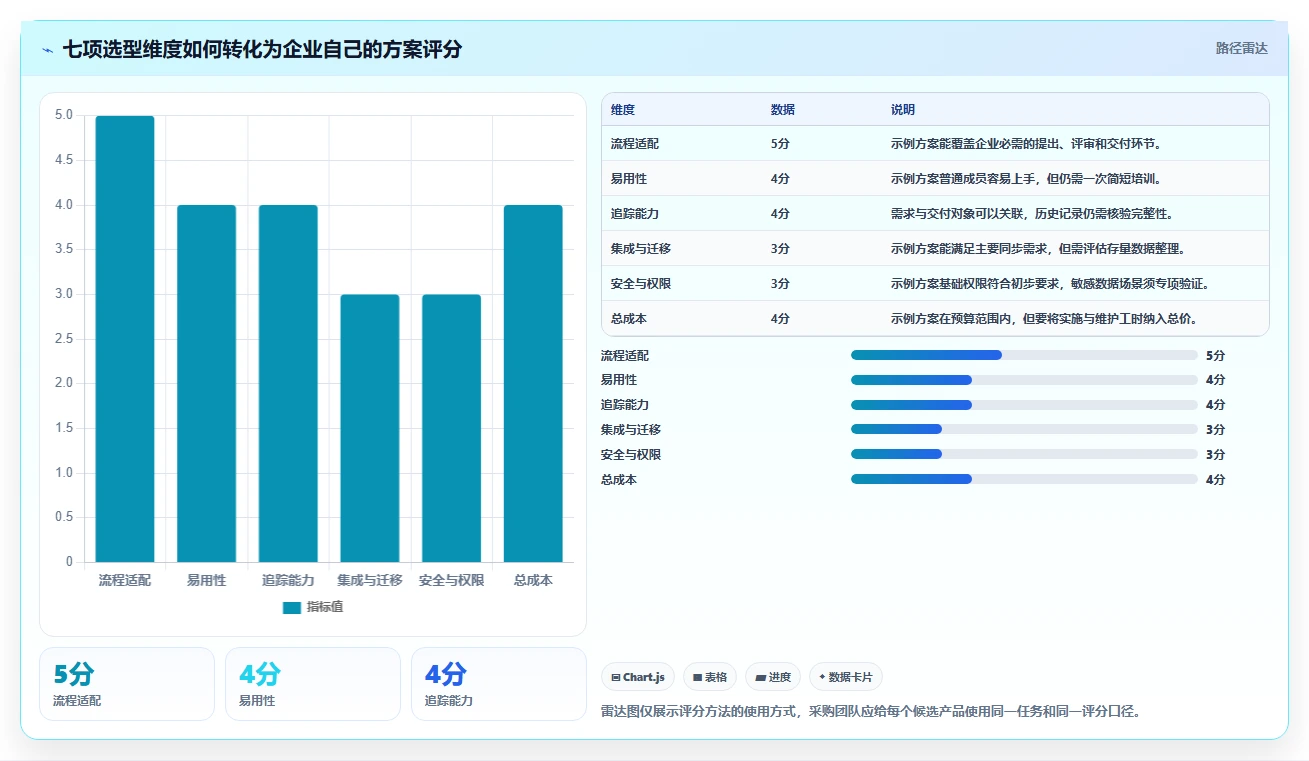Click the 安全与权限 x-axis label

click(451, 581)
